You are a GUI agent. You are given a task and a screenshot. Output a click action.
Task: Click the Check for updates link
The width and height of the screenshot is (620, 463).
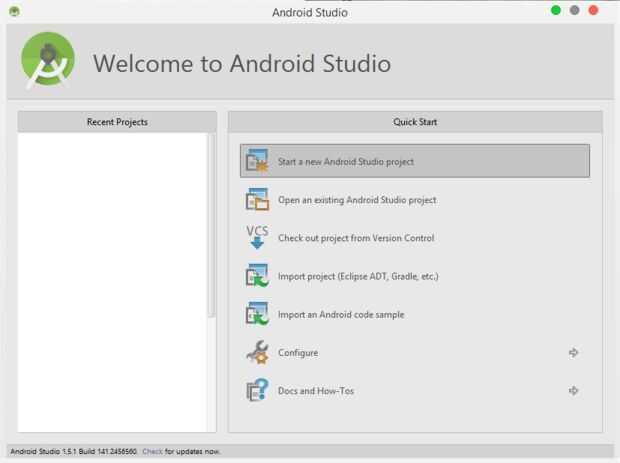[x=152, y=451]
